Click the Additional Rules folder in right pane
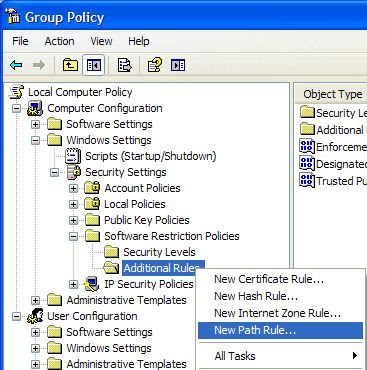Viewport: 367px width, 370px height. [307, 129]
